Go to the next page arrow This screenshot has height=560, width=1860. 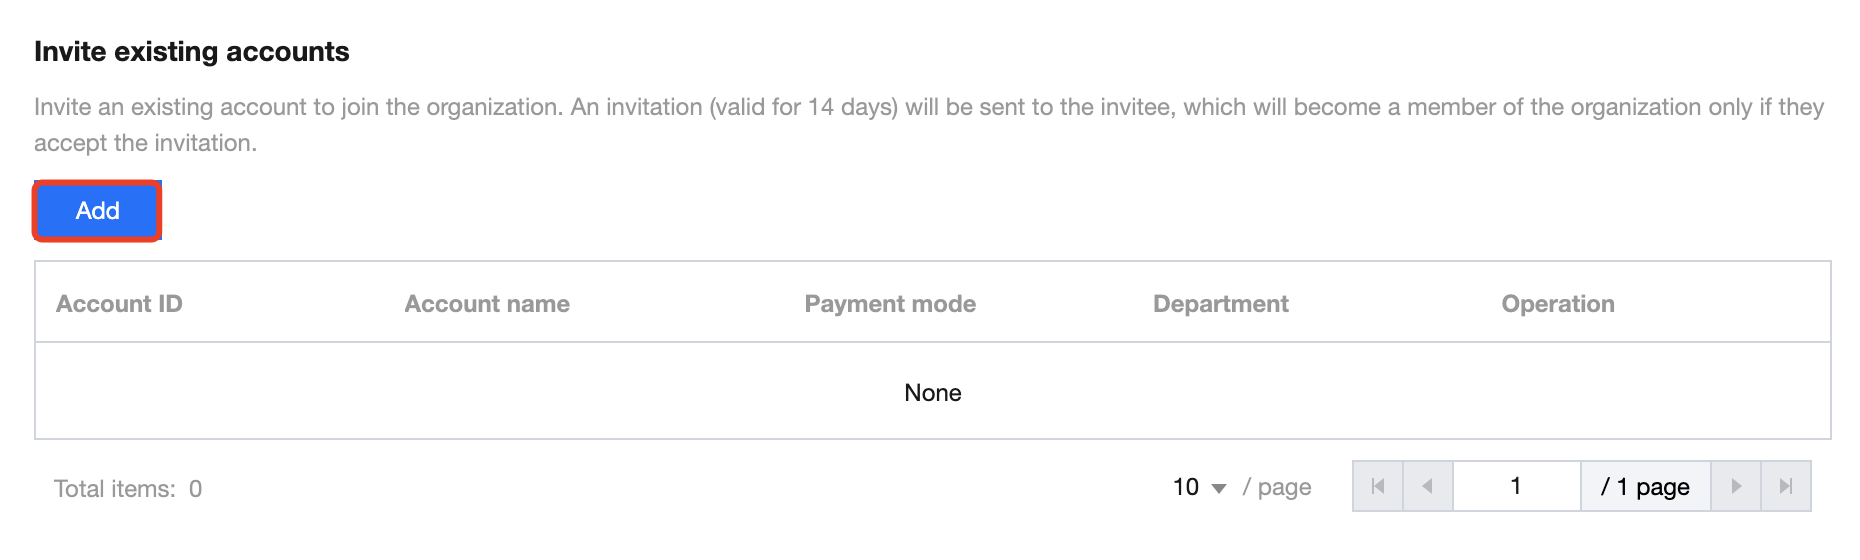1736,487
